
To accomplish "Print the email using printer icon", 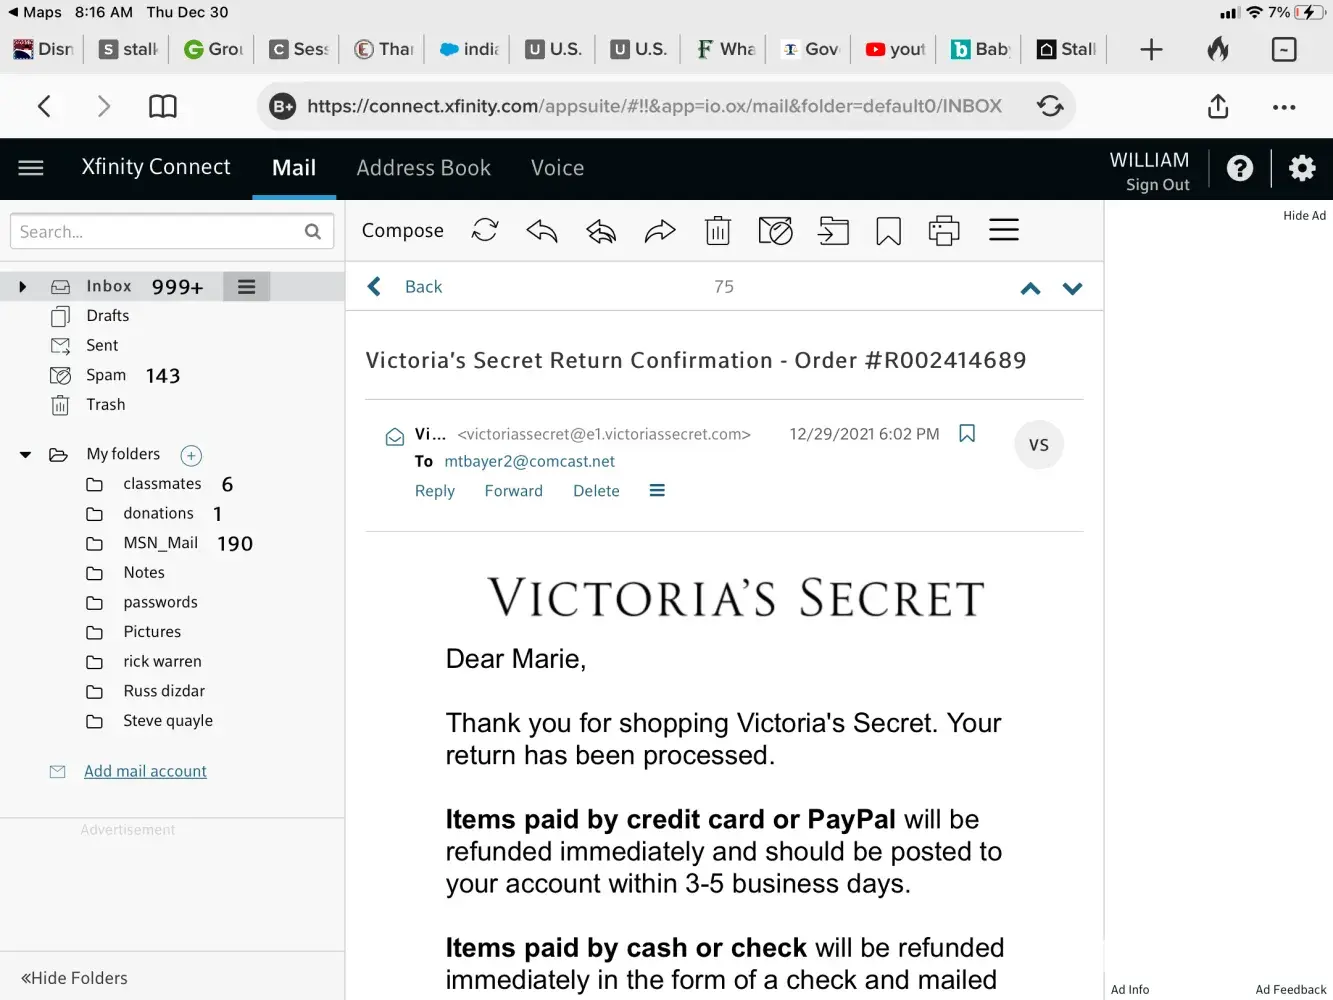I will (x=943, y=231).
